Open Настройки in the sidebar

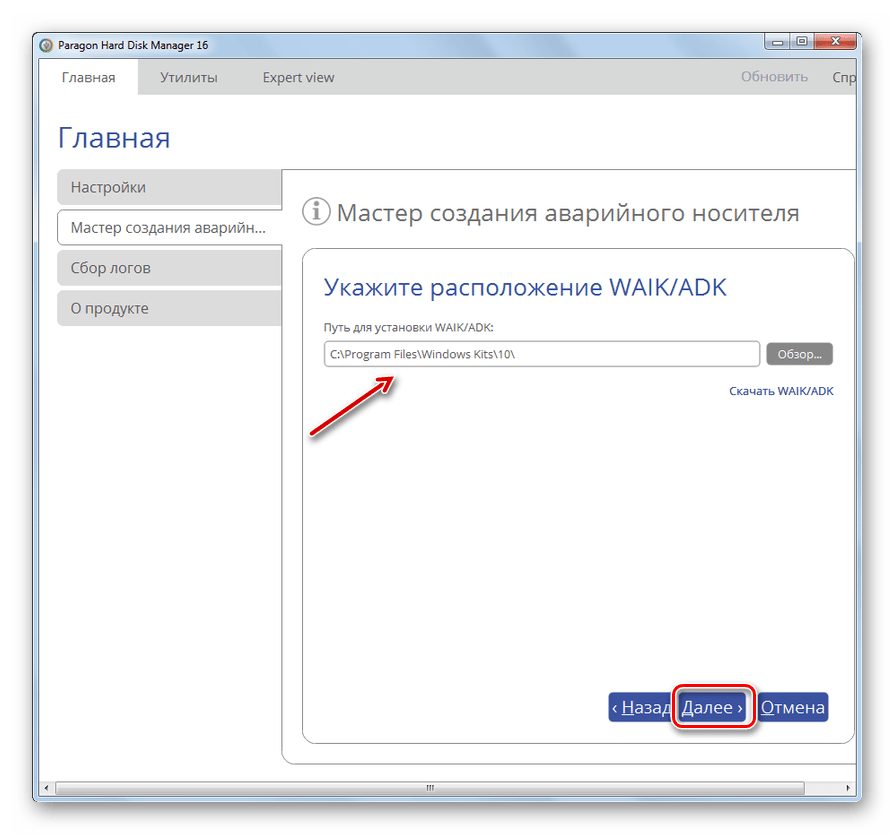[168, 187]
